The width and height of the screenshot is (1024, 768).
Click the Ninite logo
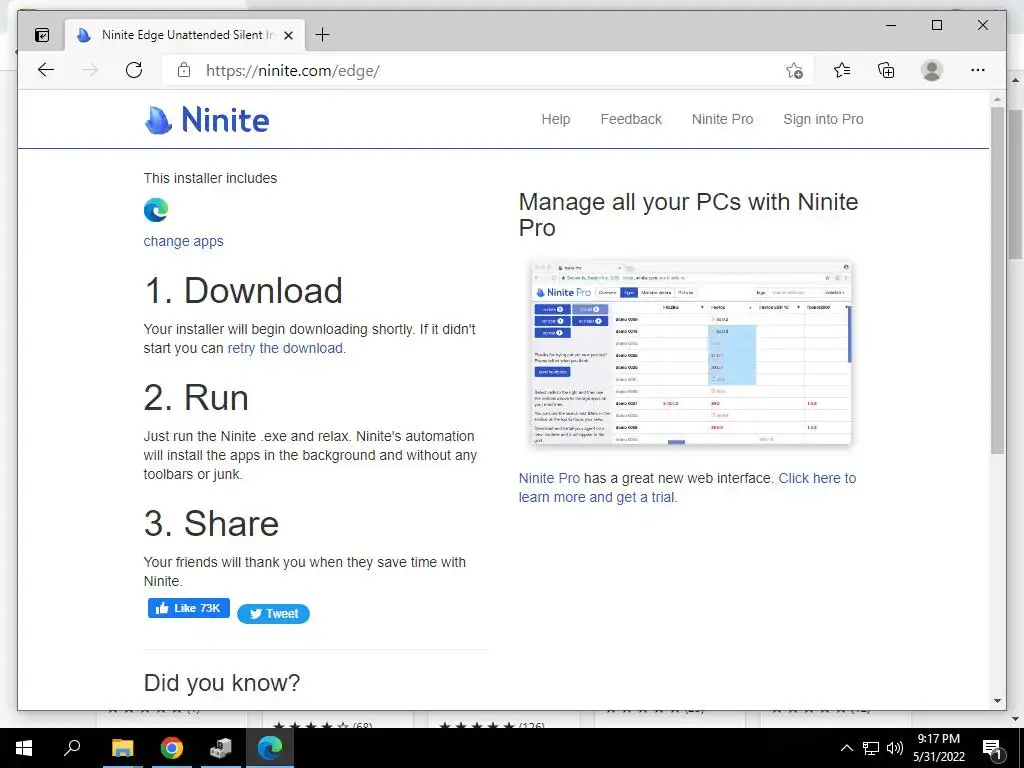tap(206, 120)
